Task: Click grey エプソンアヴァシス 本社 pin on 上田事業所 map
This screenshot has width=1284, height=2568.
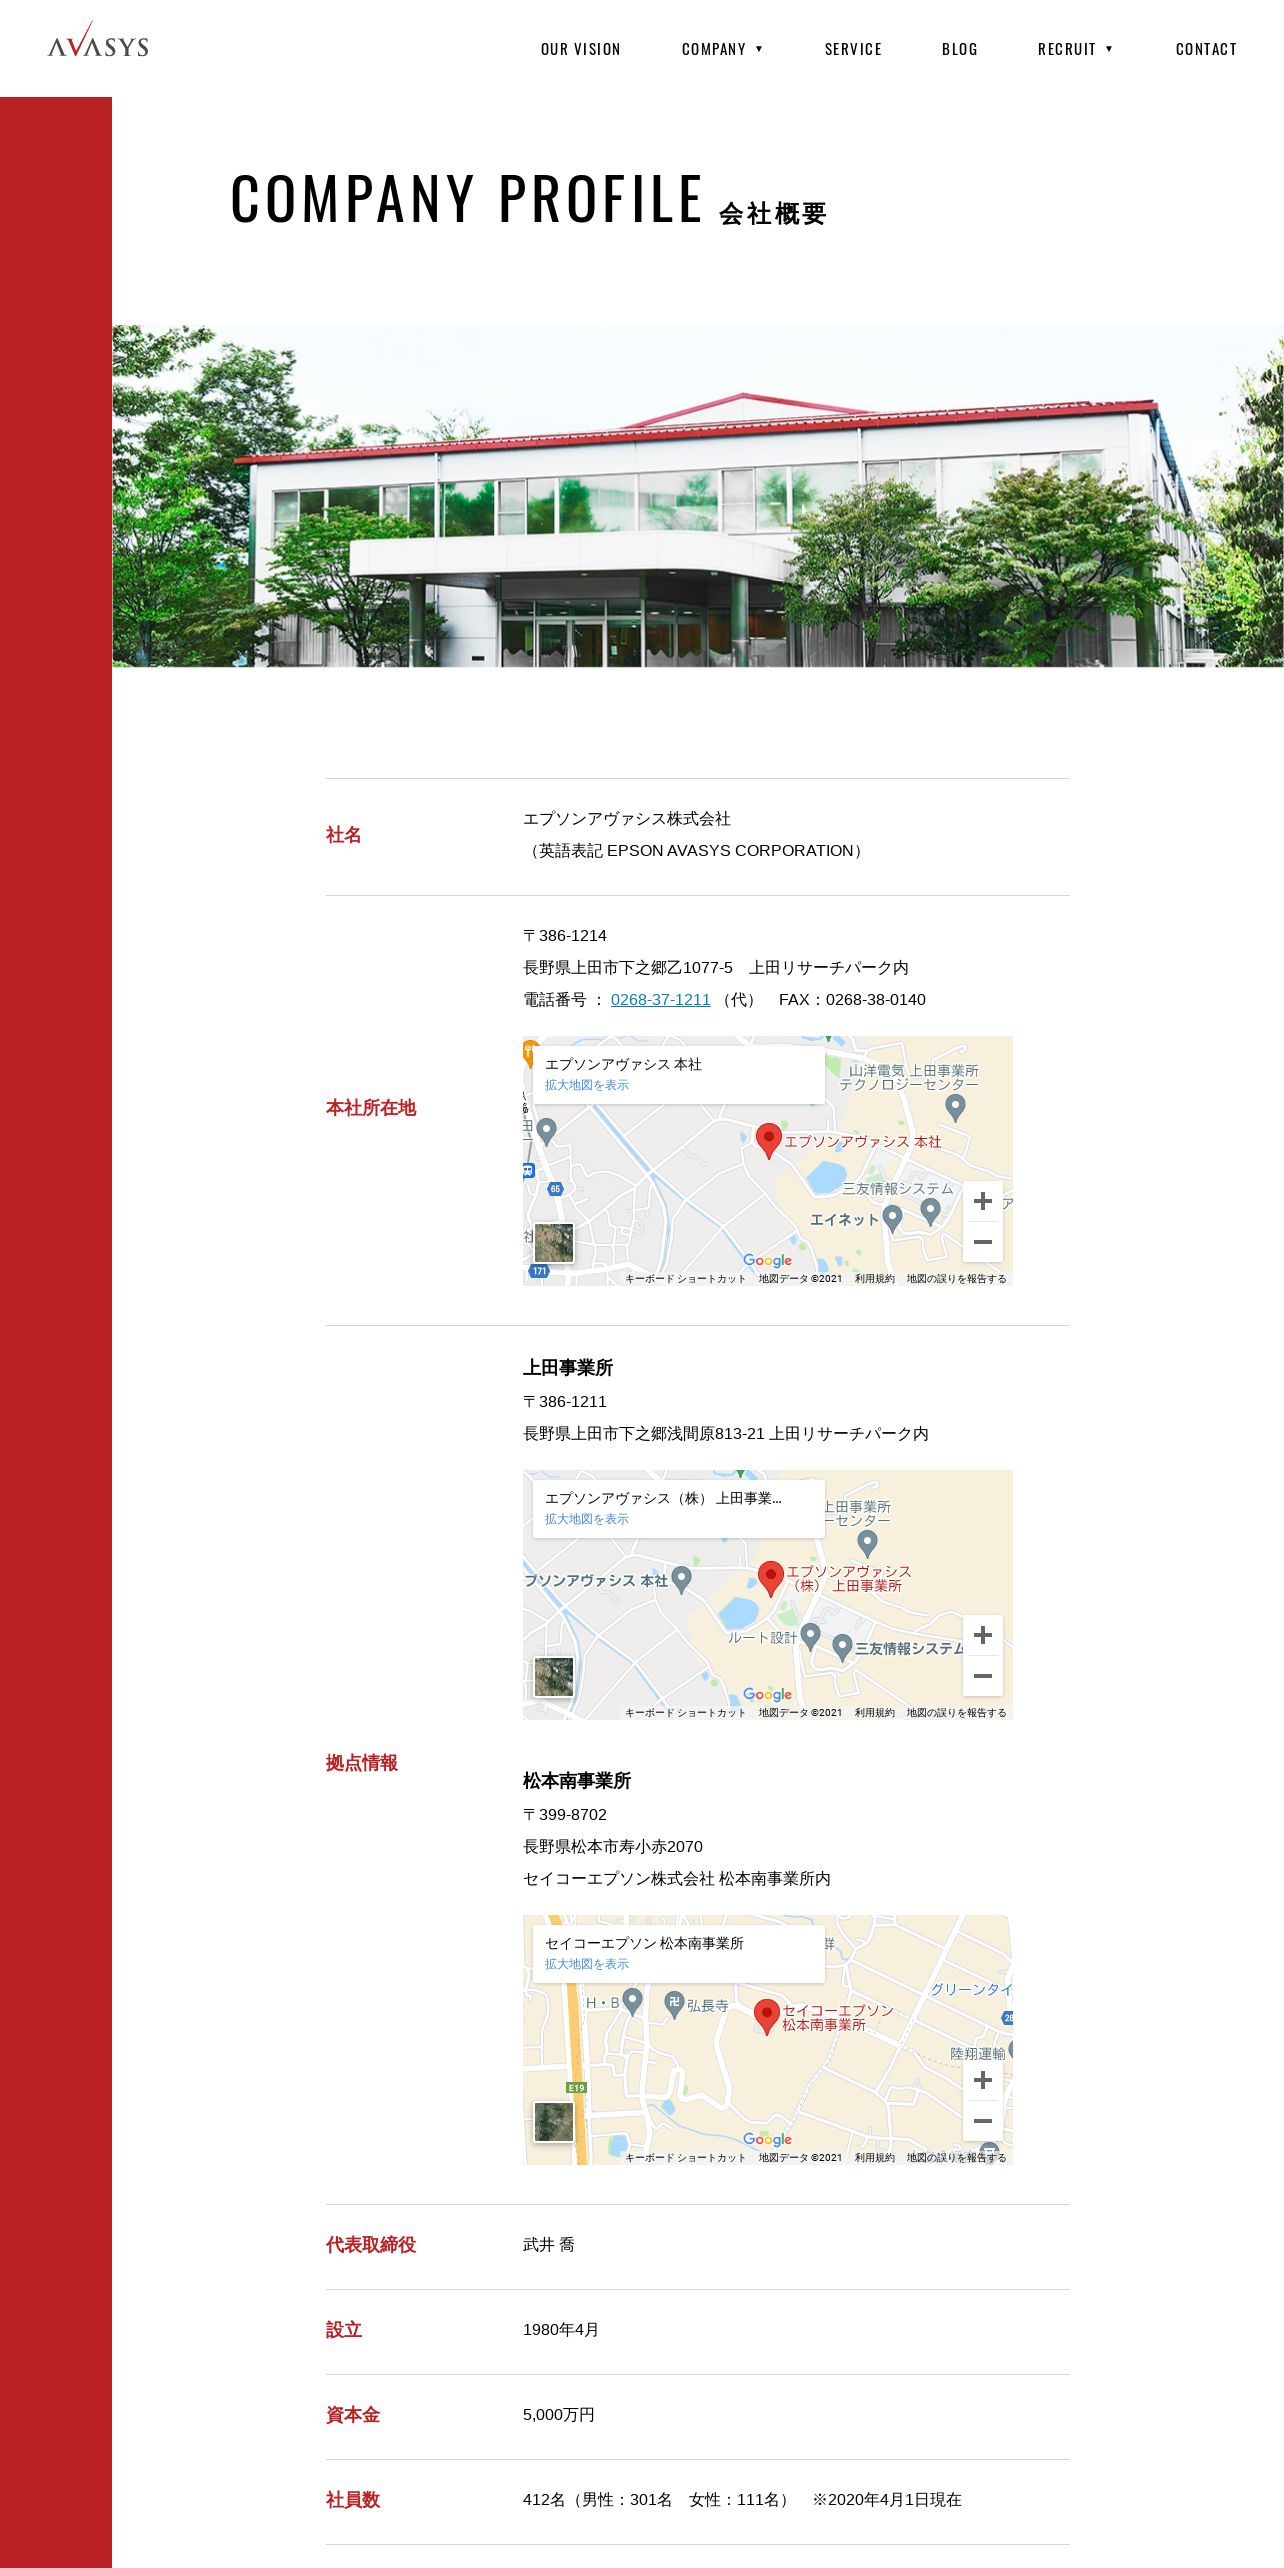Action: [x=681, y=1579]
